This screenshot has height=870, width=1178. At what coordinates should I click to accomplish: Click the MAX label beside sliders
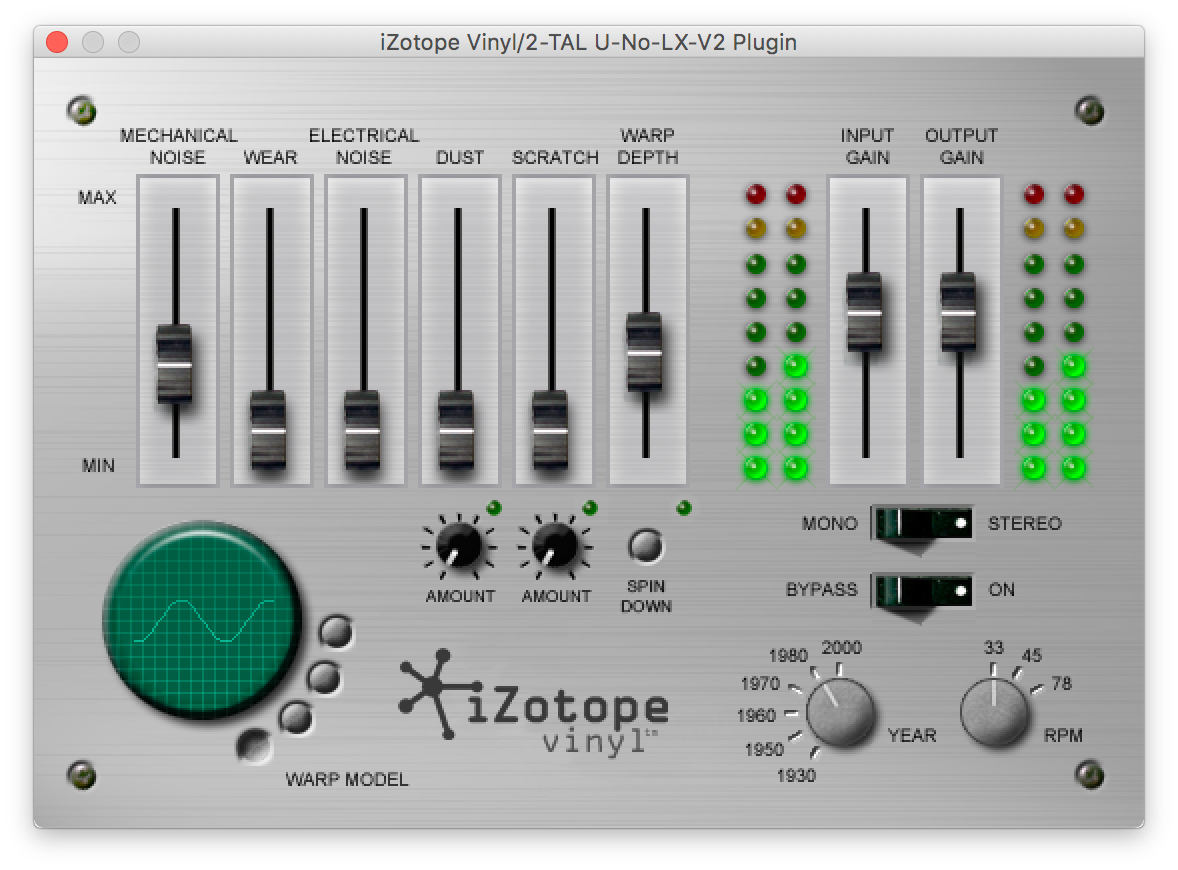97,198
